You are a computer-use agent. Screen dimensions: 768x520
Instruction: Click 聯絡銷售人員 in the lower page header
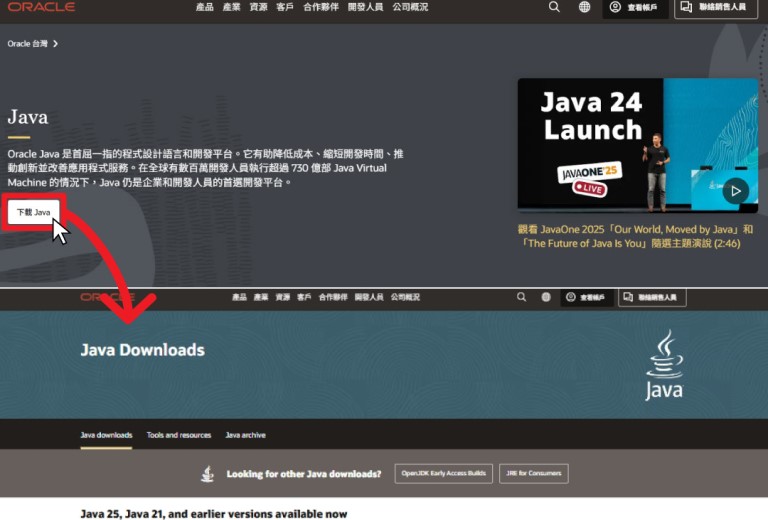point(652,297)
